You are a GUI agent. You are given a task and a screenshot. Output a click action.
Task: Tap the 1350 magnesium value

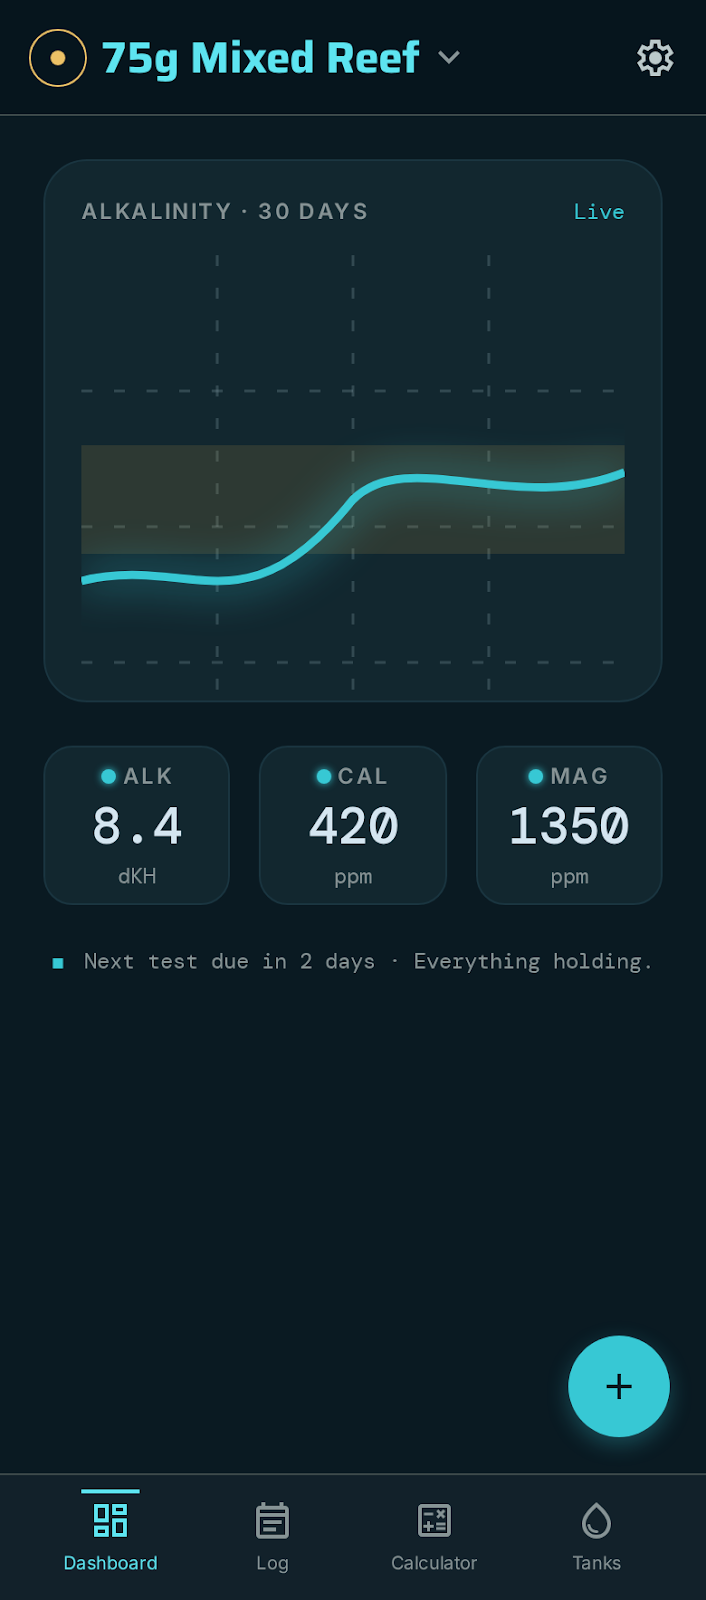(x=569, y=826)
